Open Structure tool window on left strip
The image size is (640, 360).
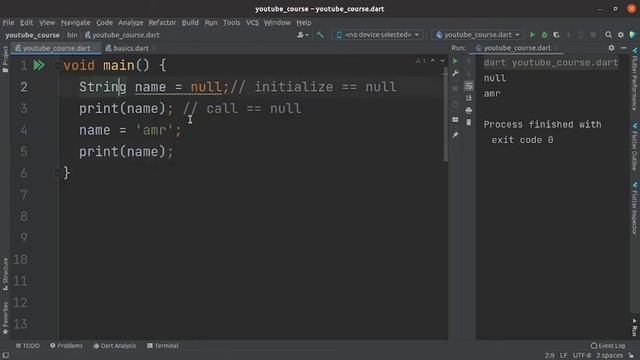pos(5,274)
